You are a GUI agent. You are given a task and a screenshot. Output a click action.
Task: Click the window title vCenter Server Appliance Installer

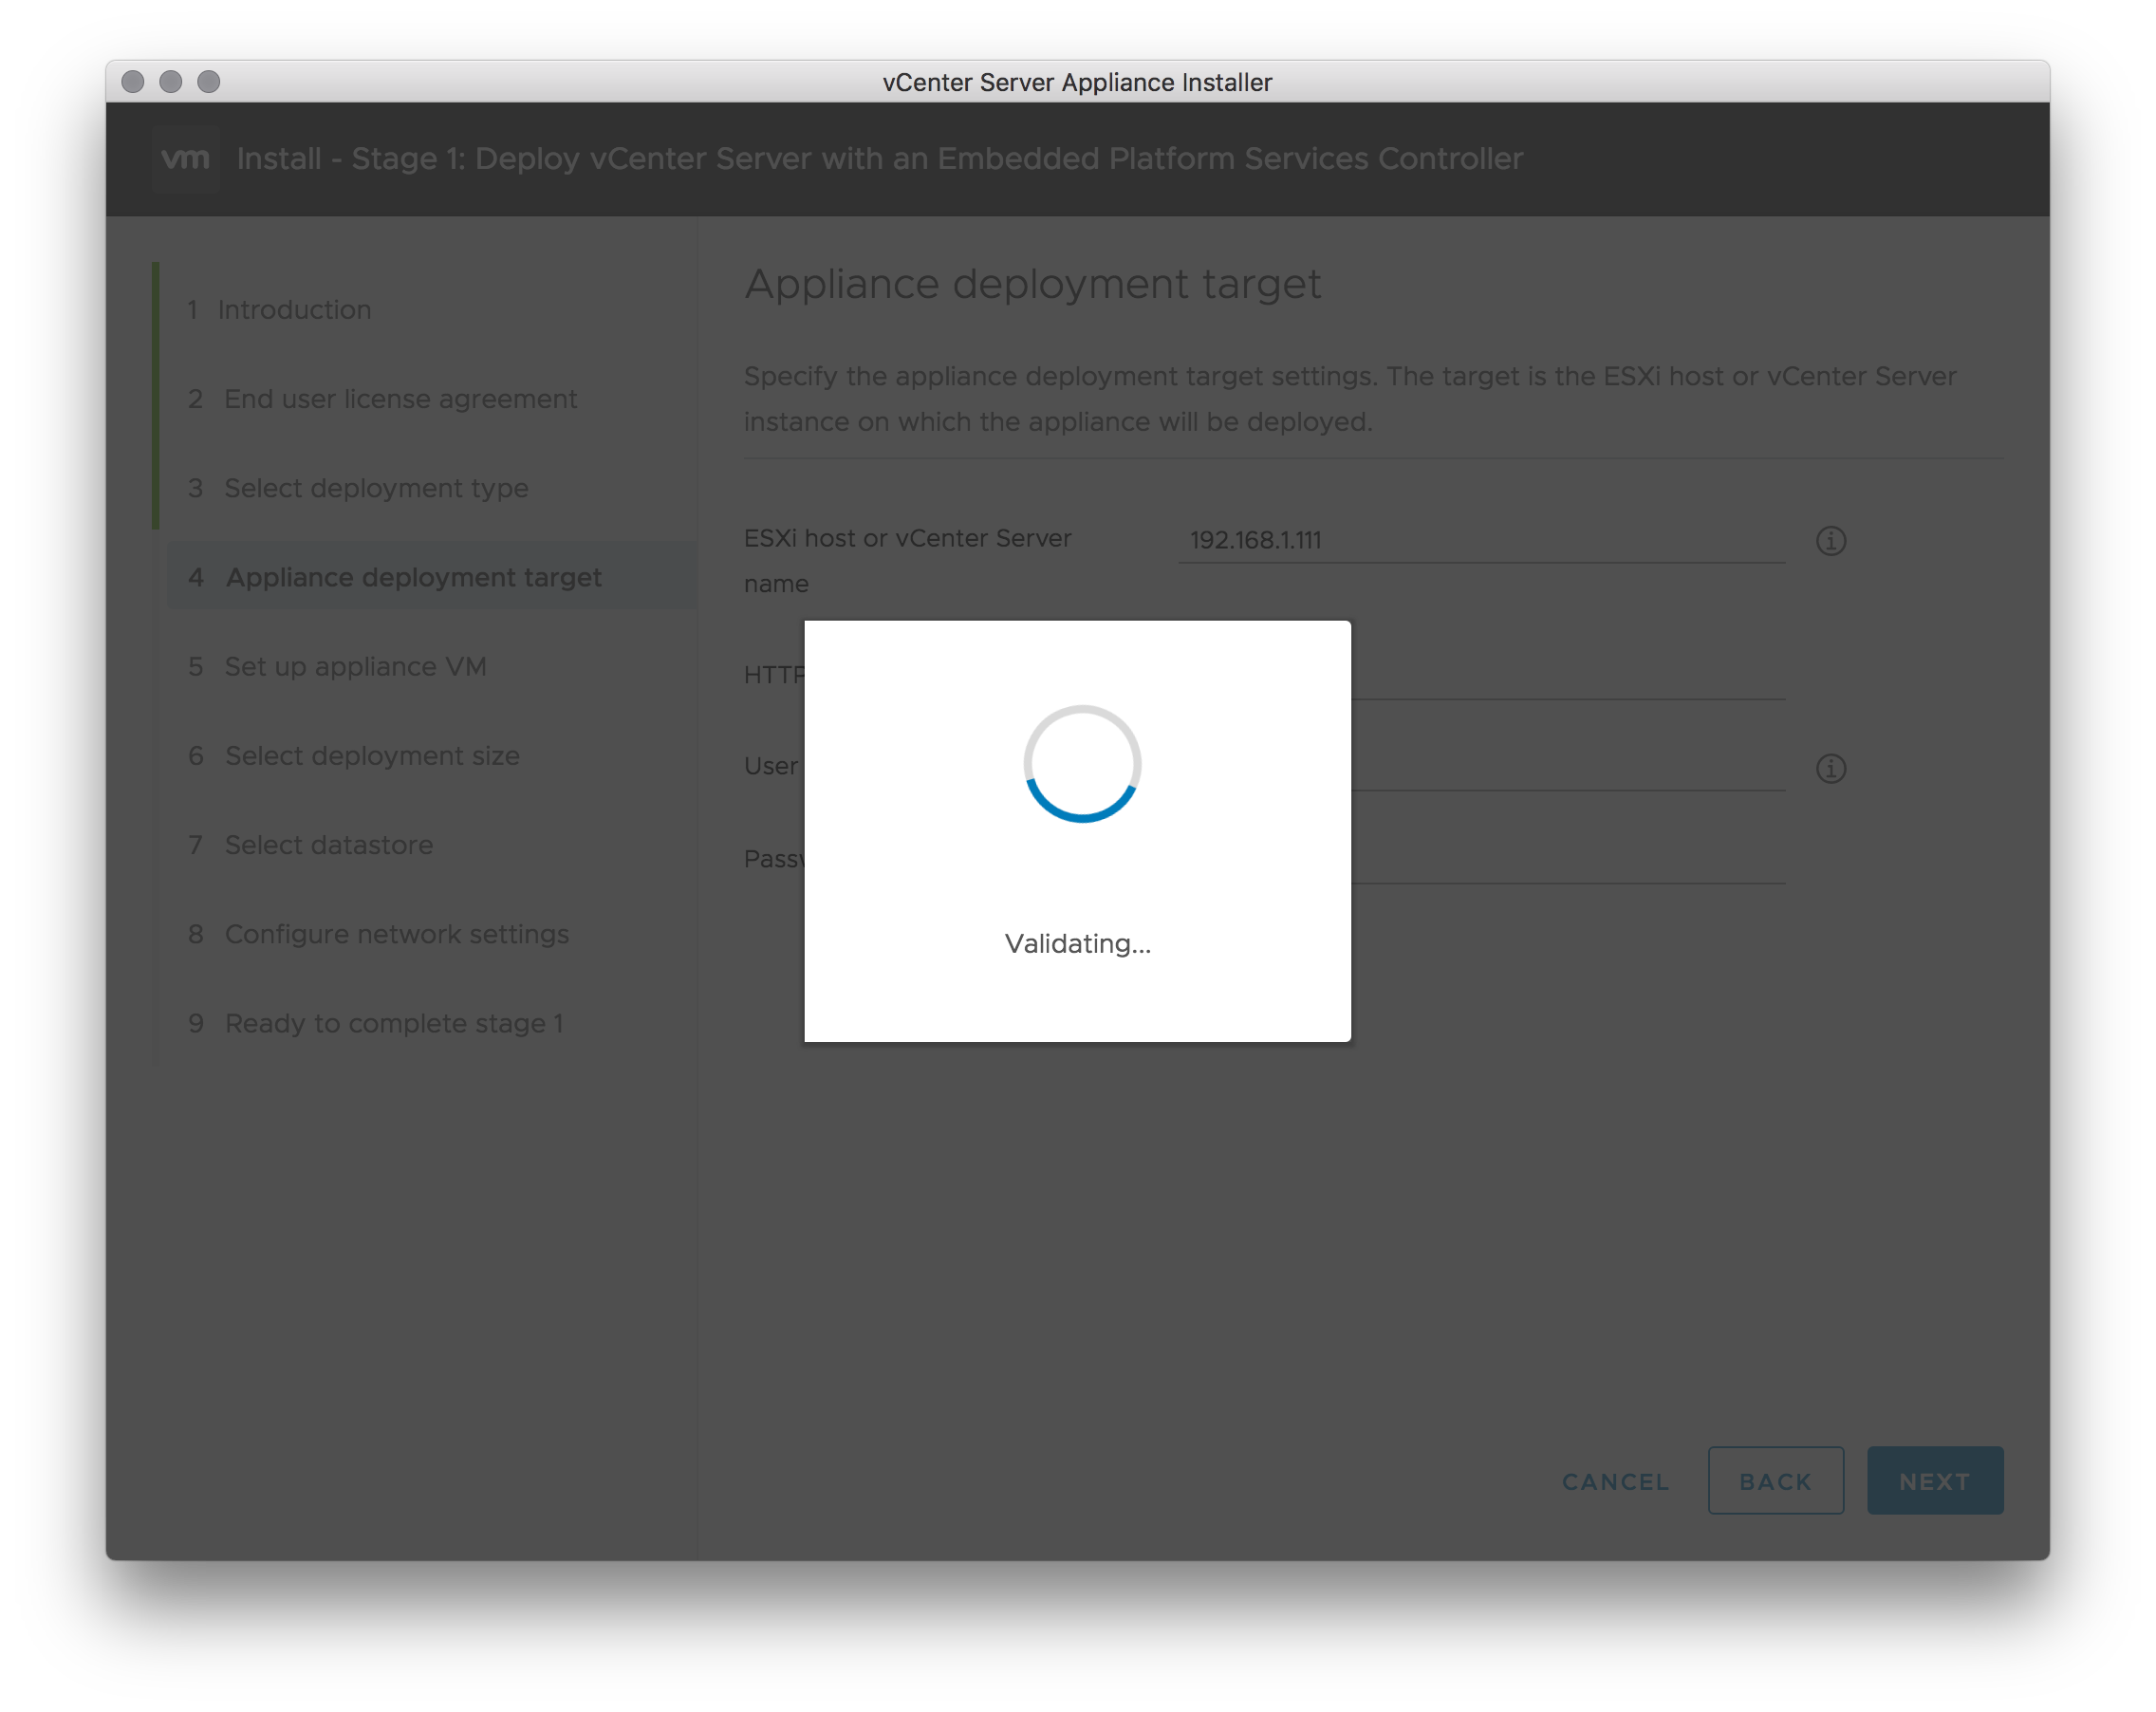[x=1077, y=82]
